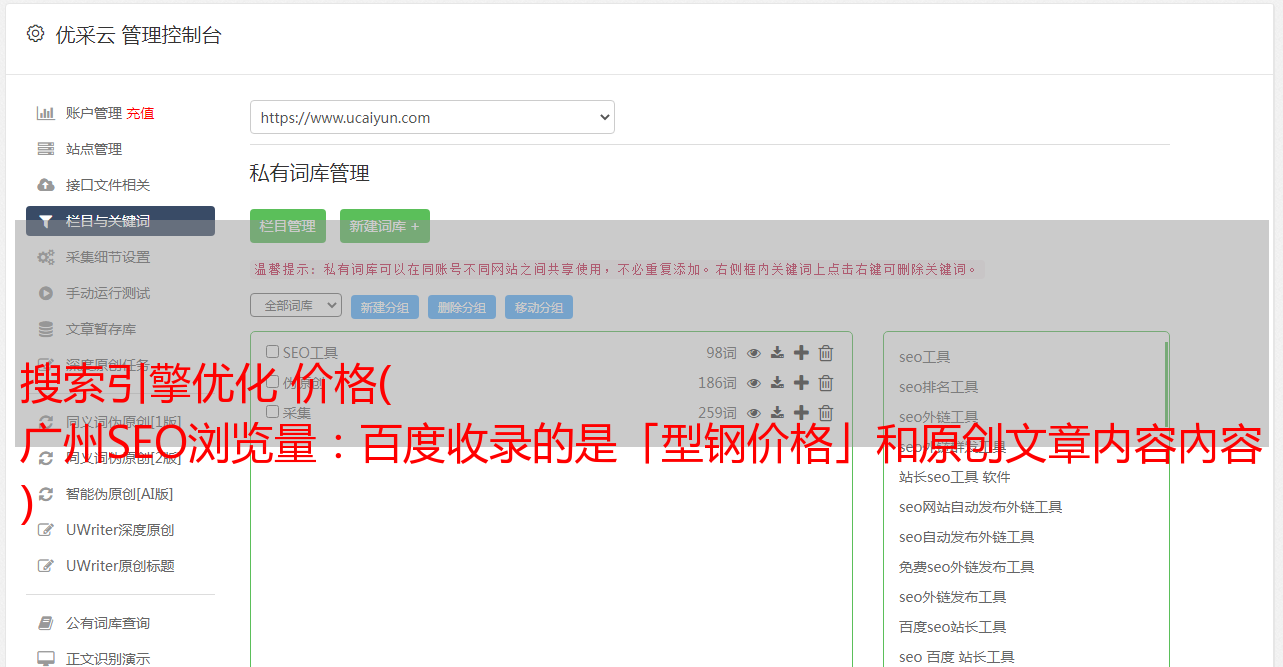Select keyword "百度seo站长工具"
Viewport: 1283px width, 667px height.
952,627
